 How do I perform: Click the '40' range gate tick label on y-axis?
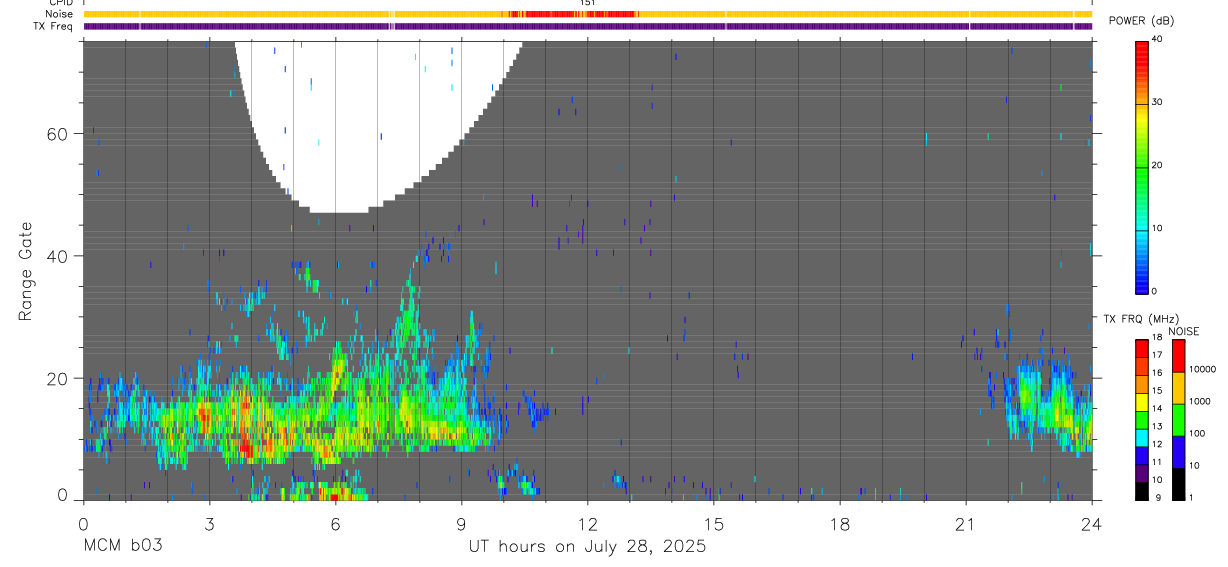tap(57, 256)
